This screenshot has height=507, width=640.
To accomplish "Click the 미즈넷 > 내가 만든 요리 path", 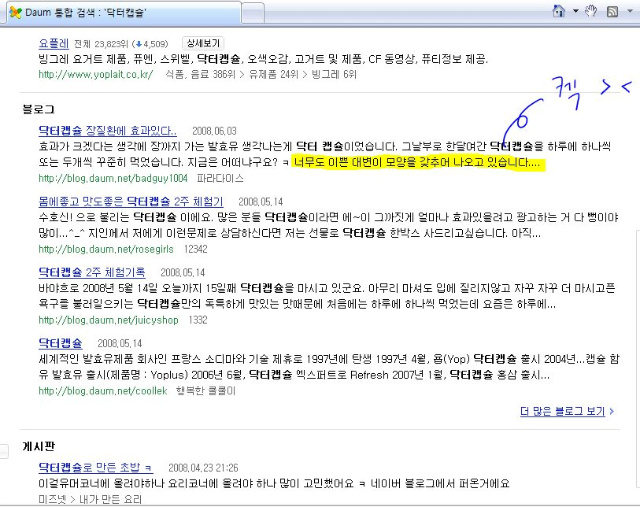I will point(90,499).
